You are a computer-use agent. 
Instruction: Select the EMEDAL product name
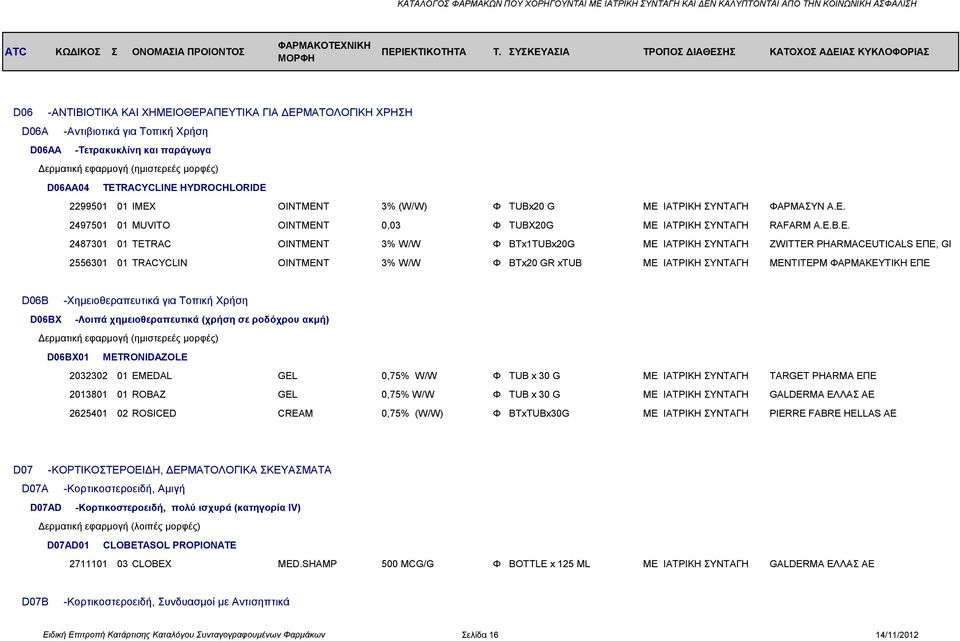pyautogui.click(x=152, y=376)
